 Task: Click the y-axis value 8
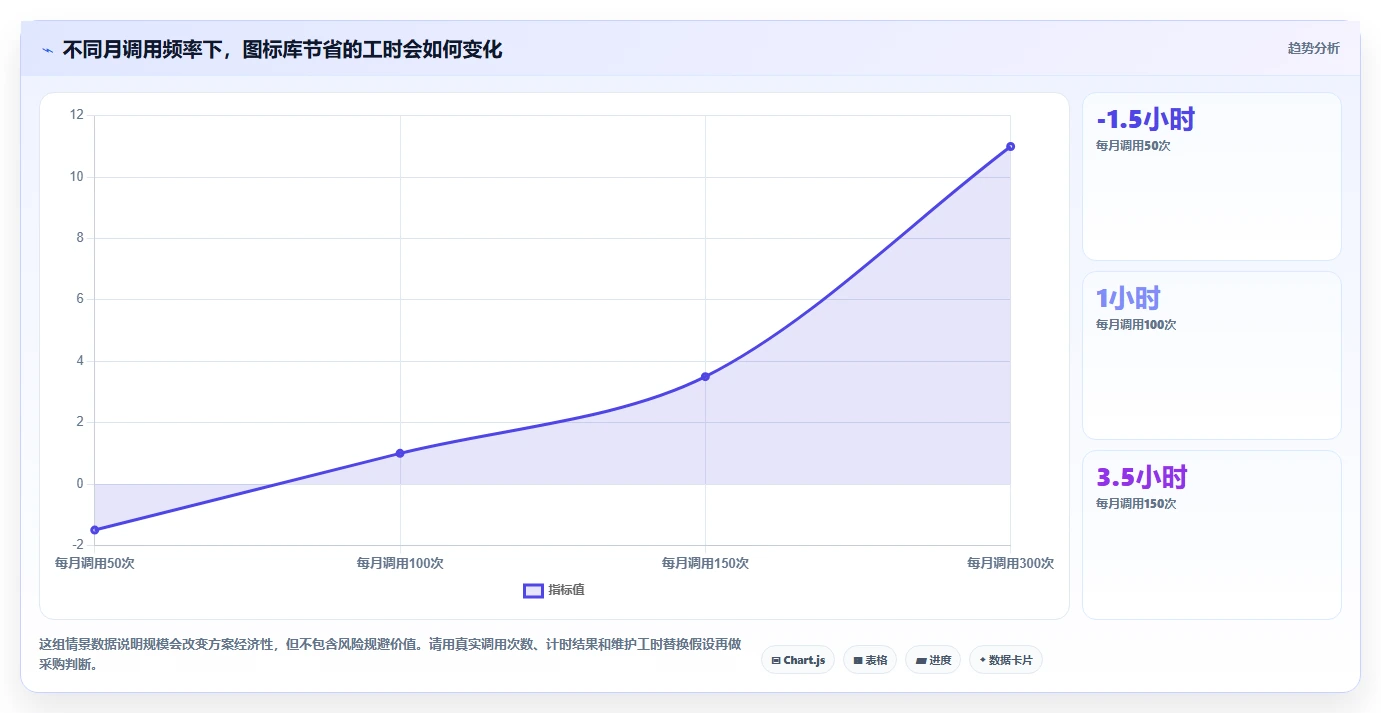[80, 238]
